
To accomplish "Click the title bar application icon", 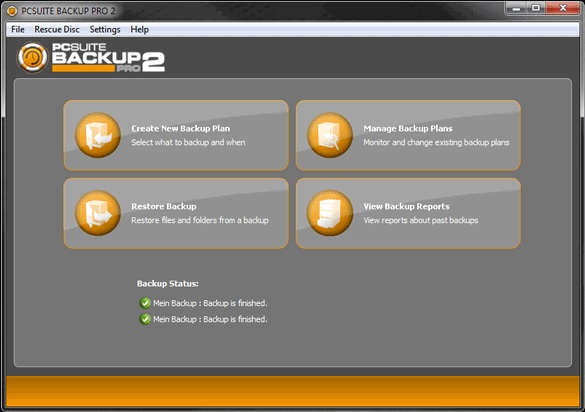I will pyautogui.click(x=12, y=11).
